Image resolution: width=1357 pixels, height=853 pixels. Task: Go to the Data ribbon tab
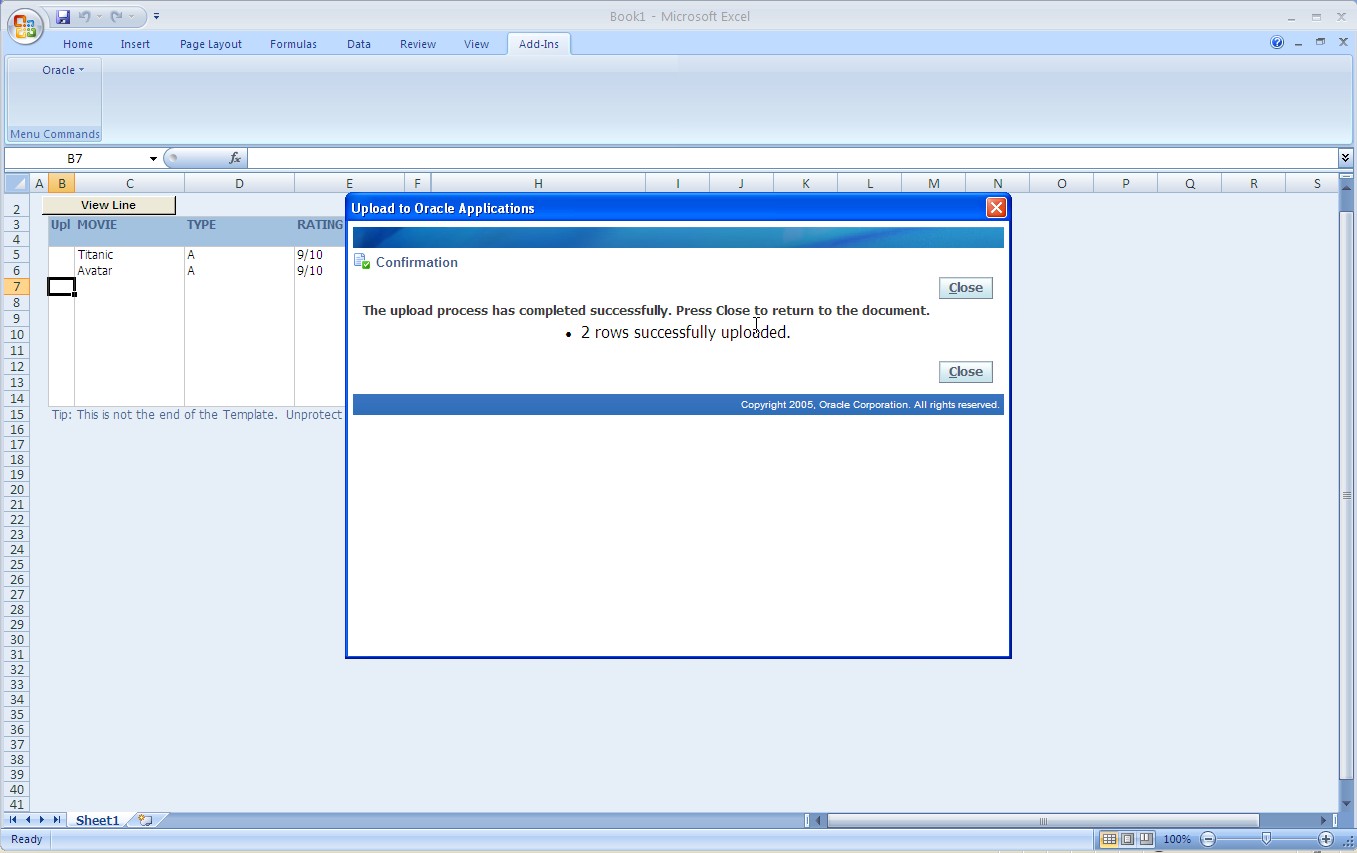click(x=359, y=44)
